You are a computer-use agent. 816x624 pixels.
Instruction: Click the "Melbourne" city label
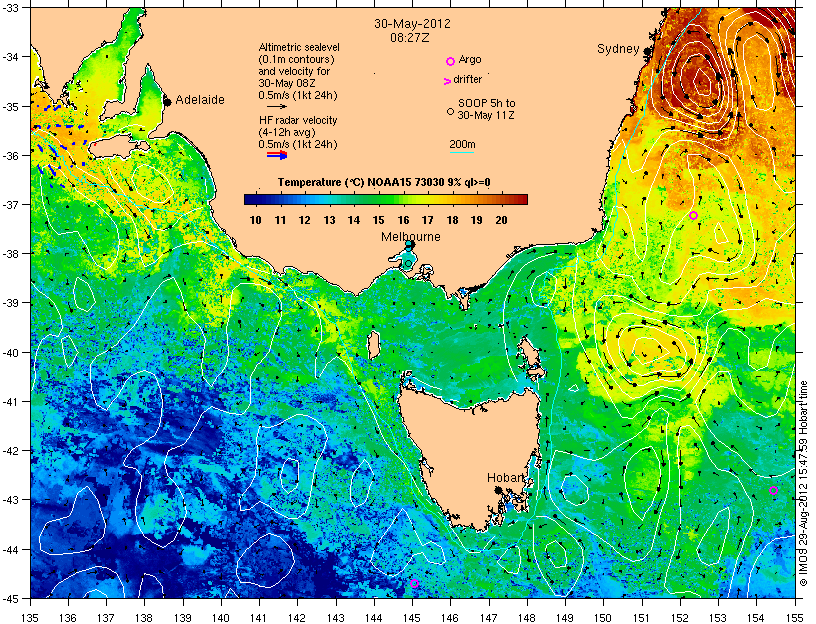point(411,237)
